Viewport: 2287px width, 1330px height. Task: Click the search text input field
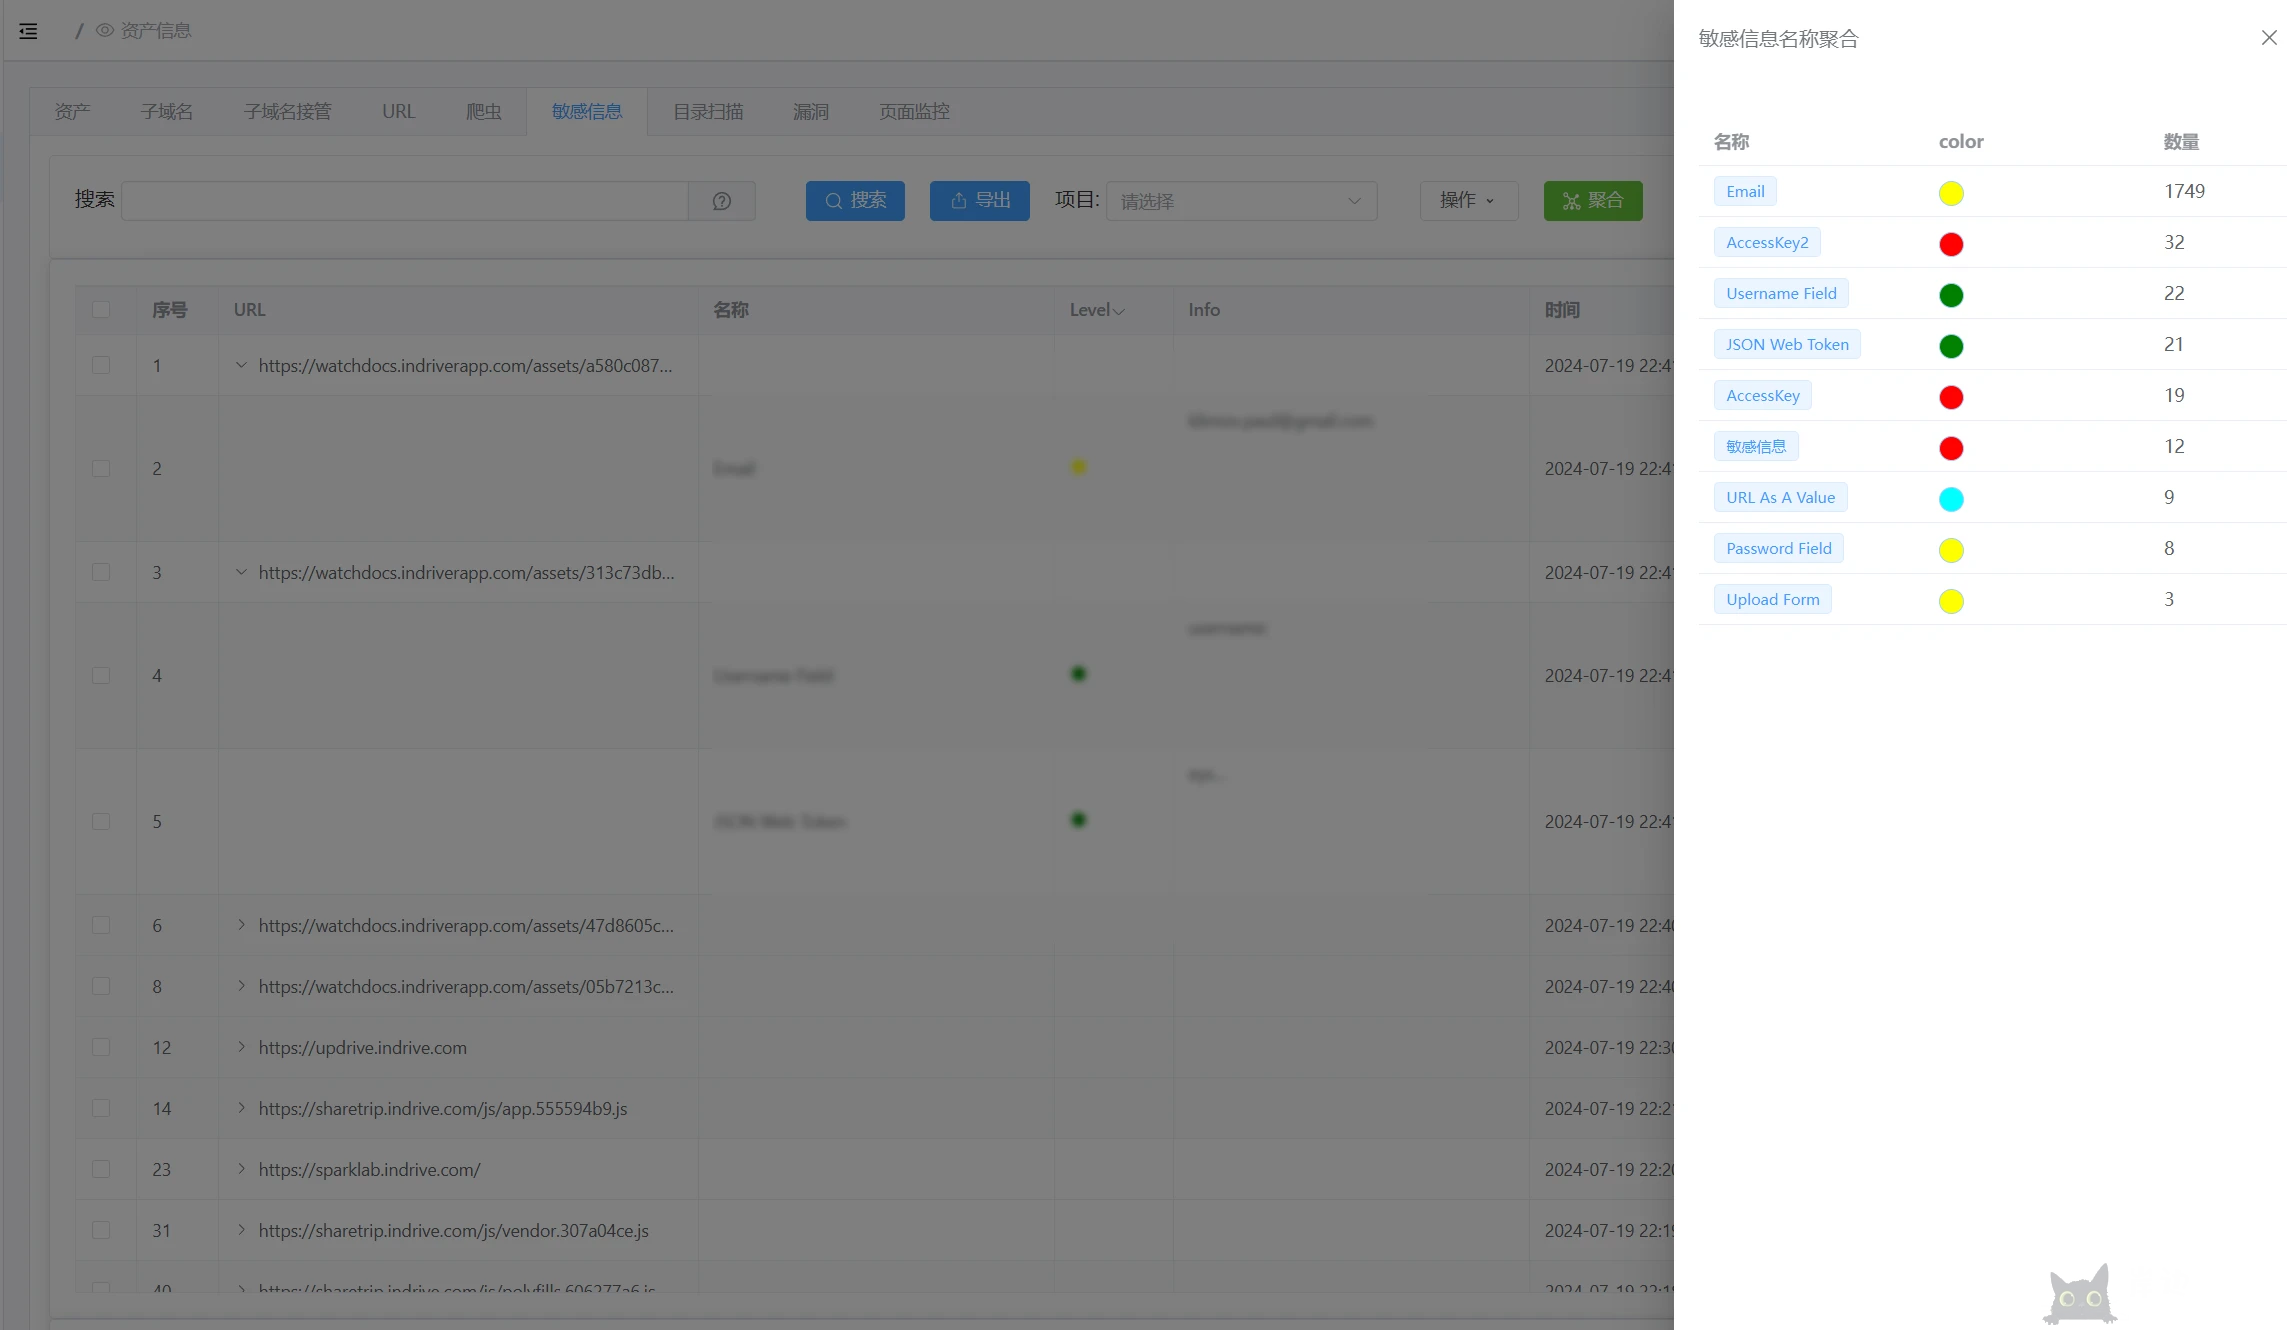pos(404,201)
